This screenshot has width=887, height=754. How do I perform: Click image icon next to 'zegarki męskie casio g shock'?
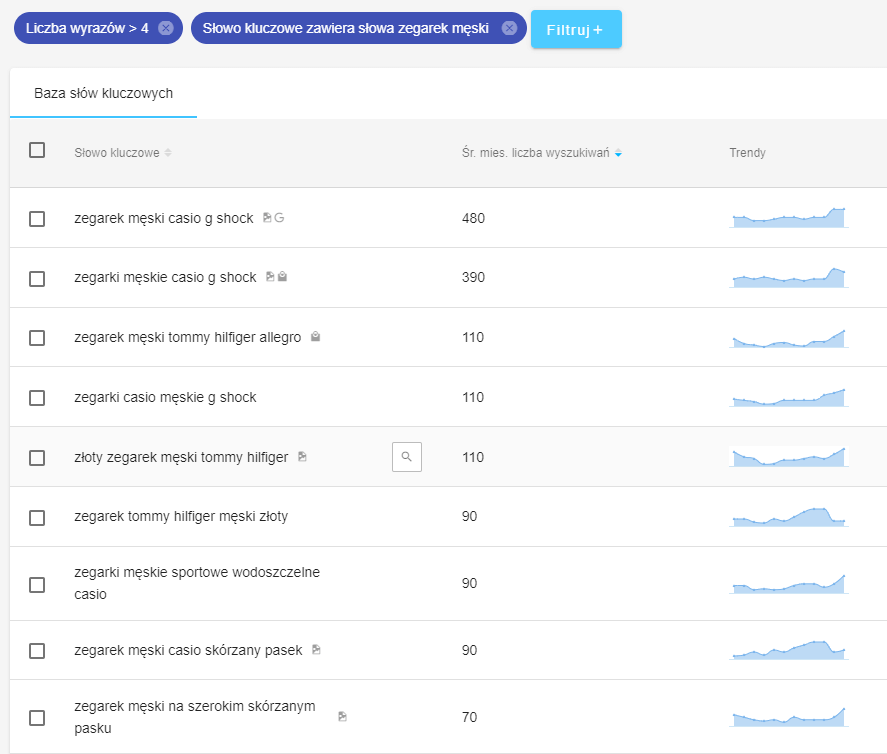[x=270, y=277]
